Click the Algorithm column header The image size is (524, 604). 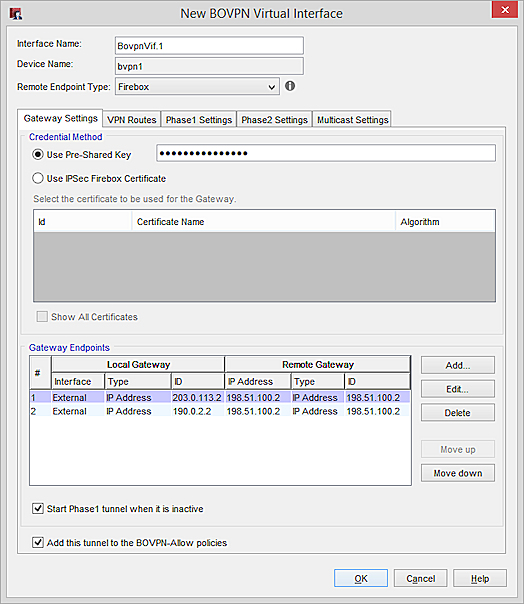tap(445, 221)
